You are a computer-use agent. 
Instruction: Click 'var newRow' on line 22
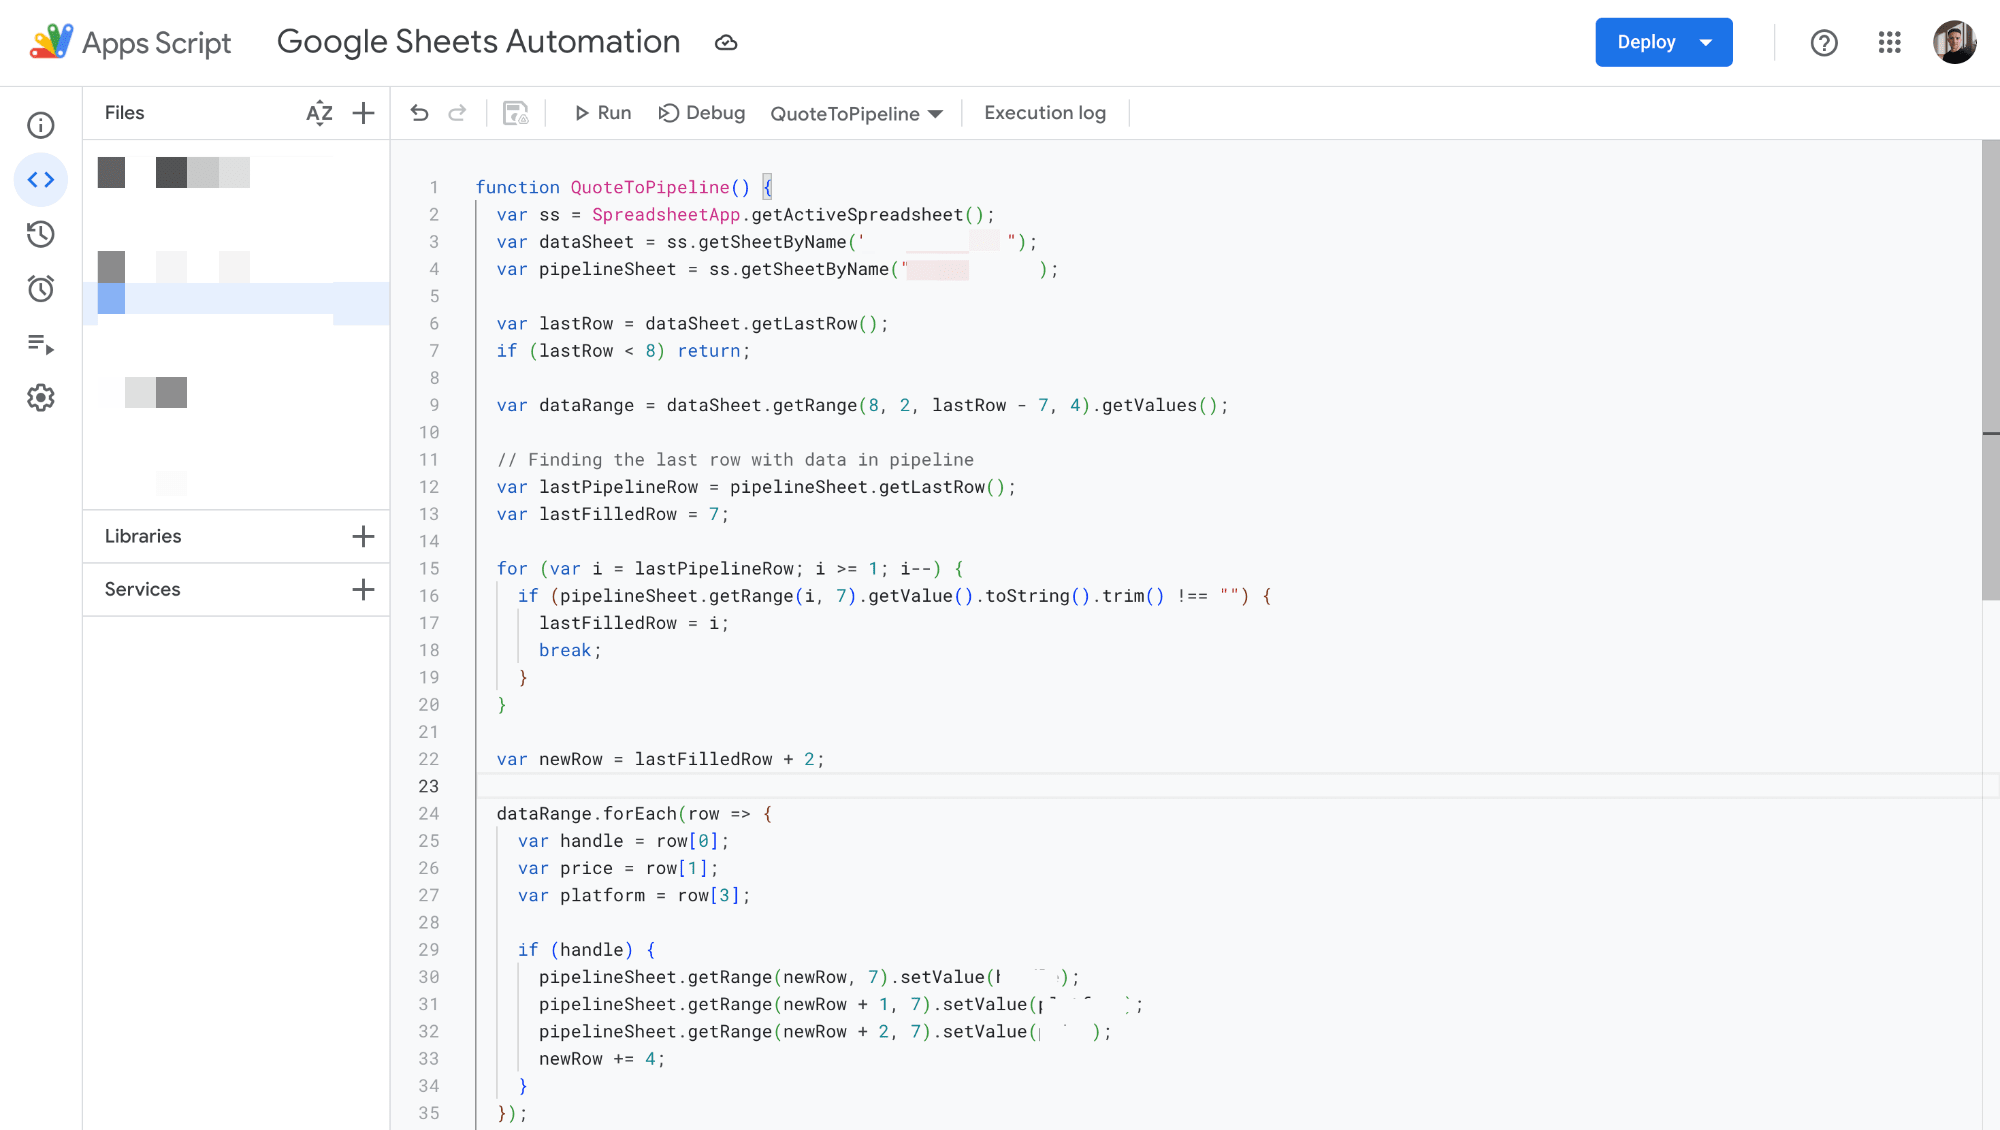pyautogui.click(x=550, y=759)
